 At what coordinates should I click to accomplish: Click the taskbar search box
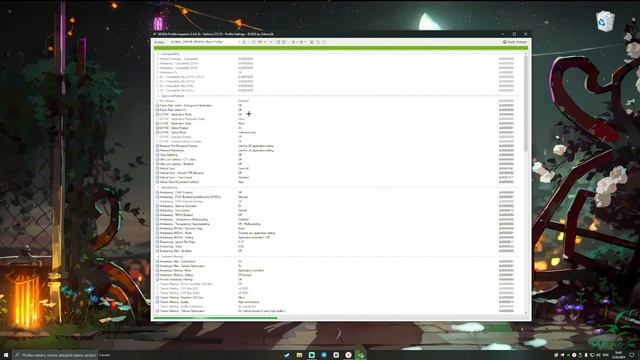56,355
